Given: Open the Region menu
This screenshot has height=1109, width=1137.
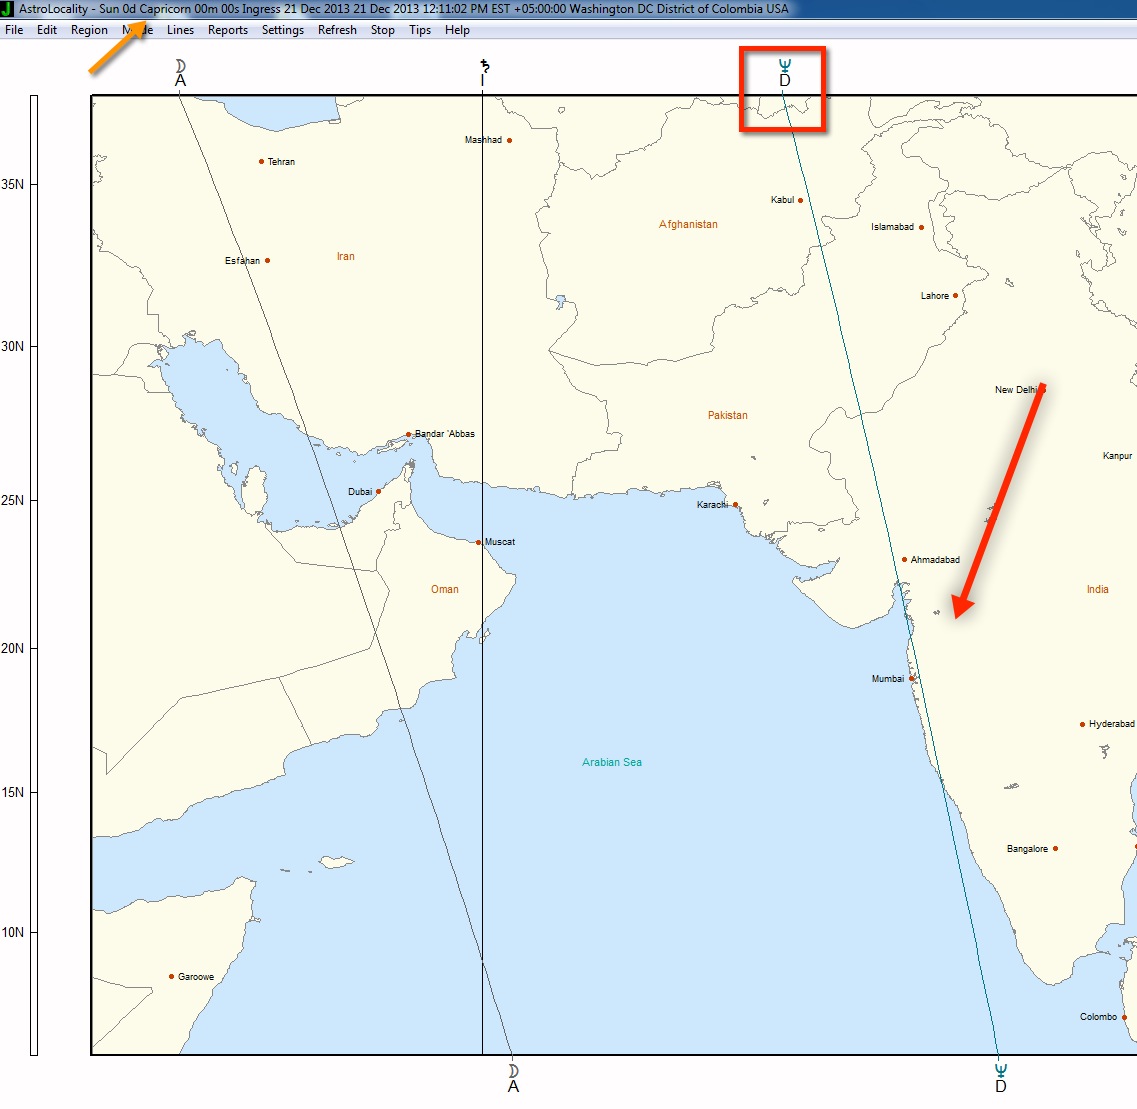Looking at the screenshot, I should click(89, 30).
